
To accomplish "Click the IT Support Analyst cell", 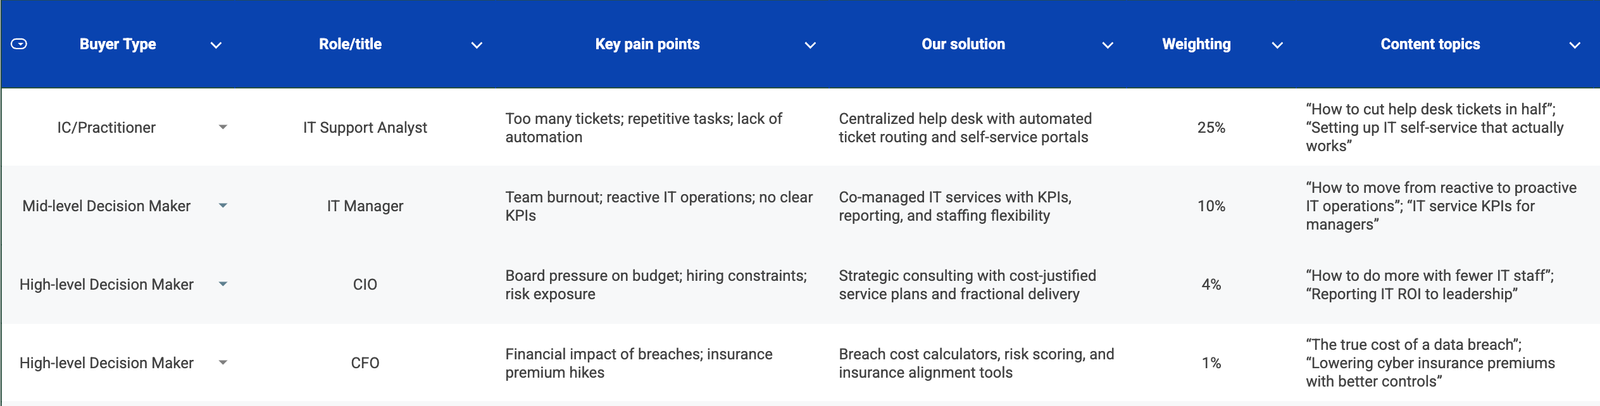I will tap(365, 128).
